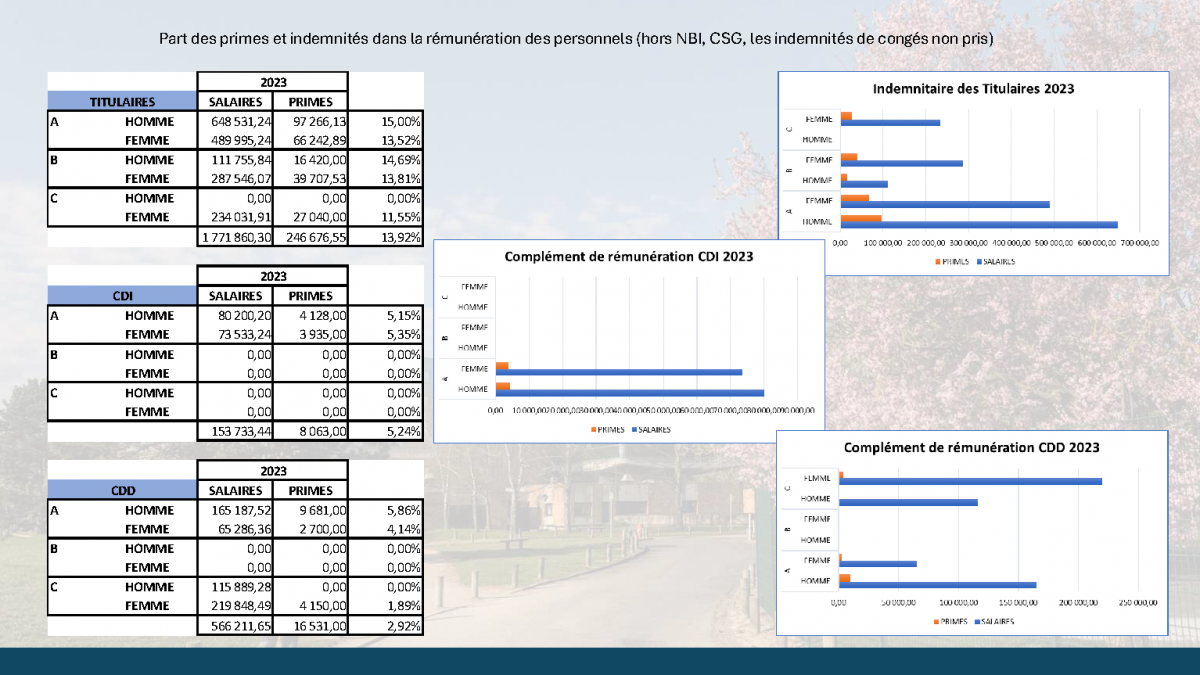Click the 5,15% cell
The width and height of the screenshot is (1200, 675).
point(403,315)
